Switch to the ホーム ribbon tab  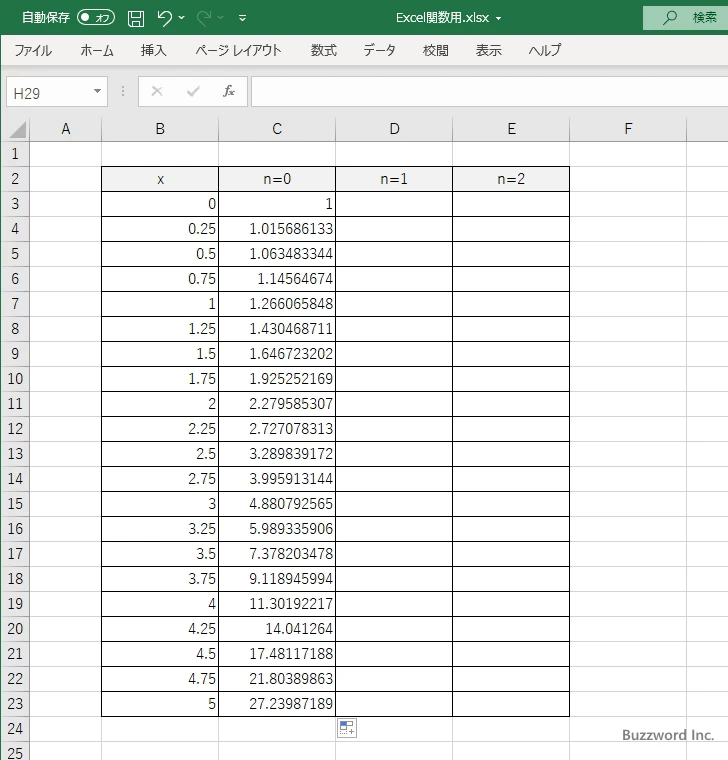(x=96, y=50)
